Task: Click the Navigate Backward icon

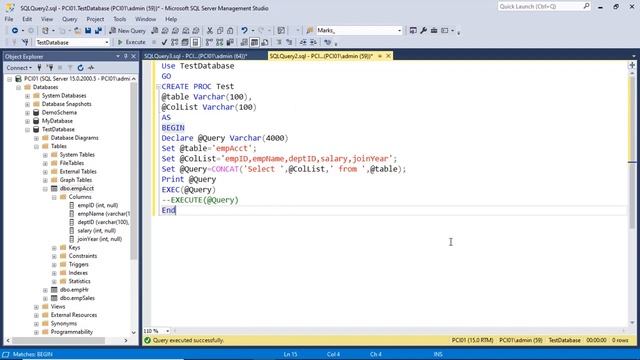Action: coord(15,31)
